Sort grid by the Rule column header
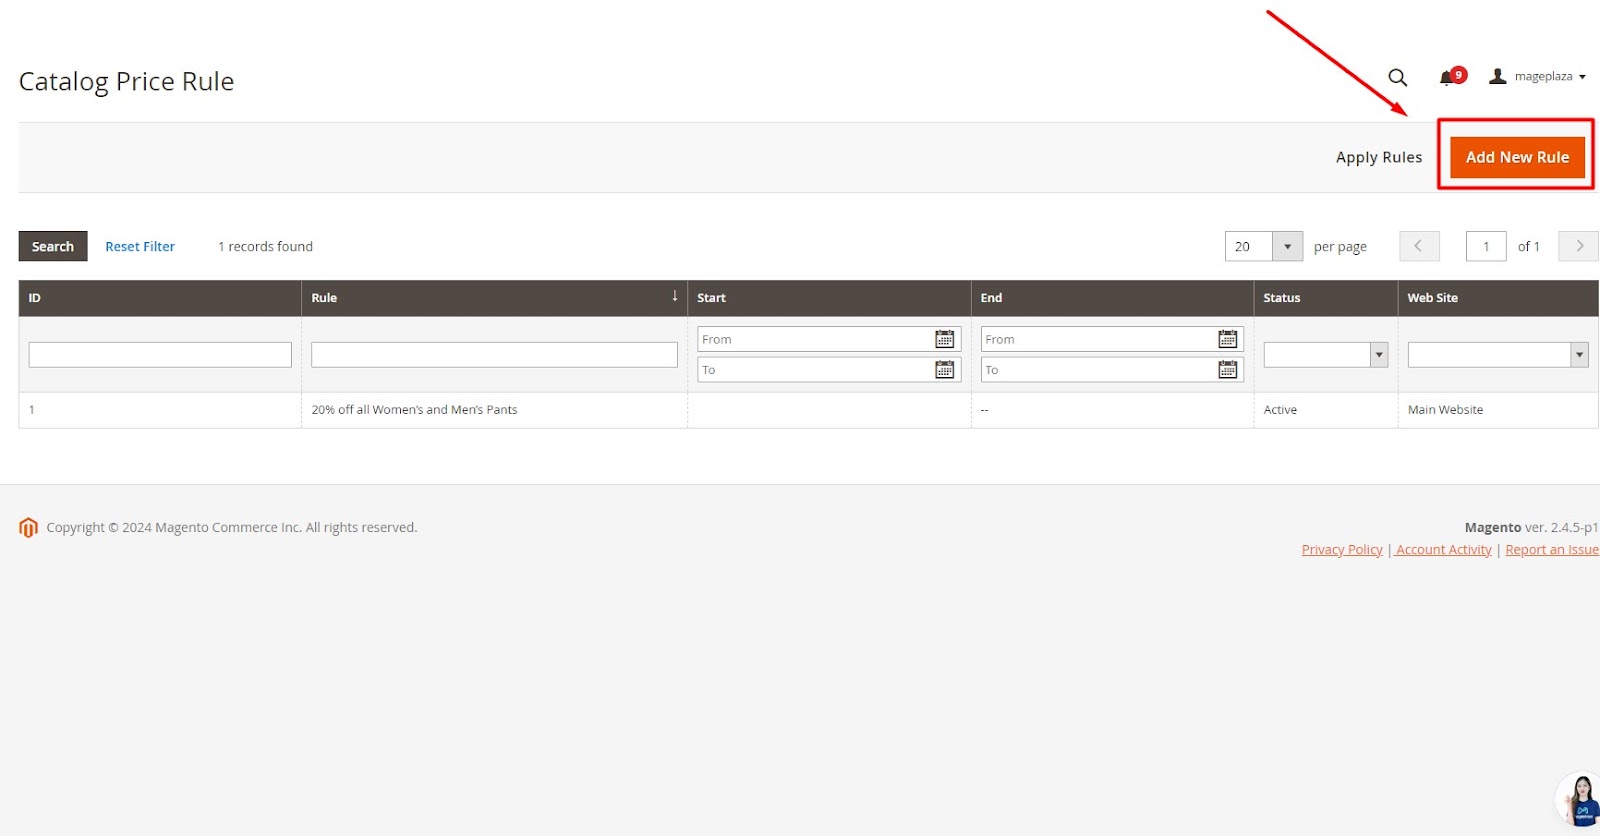Viewport: 1600px width, 836px height. (494, 298)
